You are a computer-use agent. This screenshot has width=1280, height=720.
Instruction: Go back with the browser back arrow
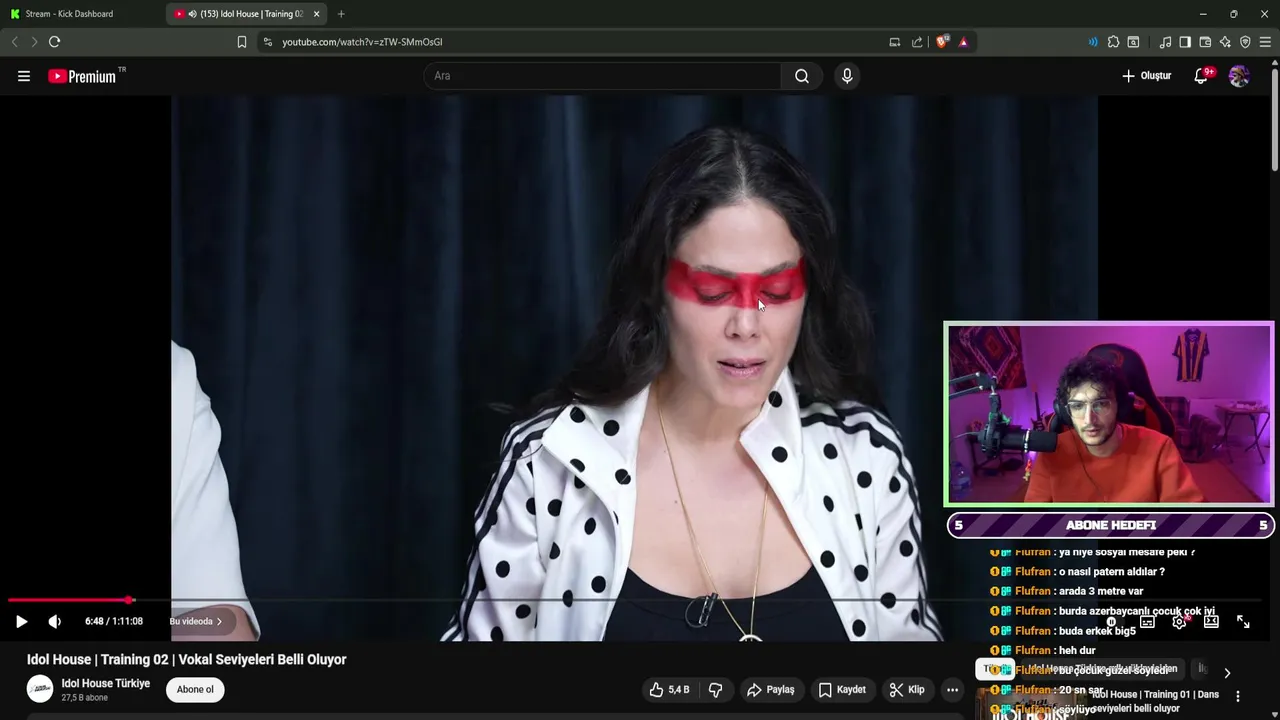tap(14, 42)
